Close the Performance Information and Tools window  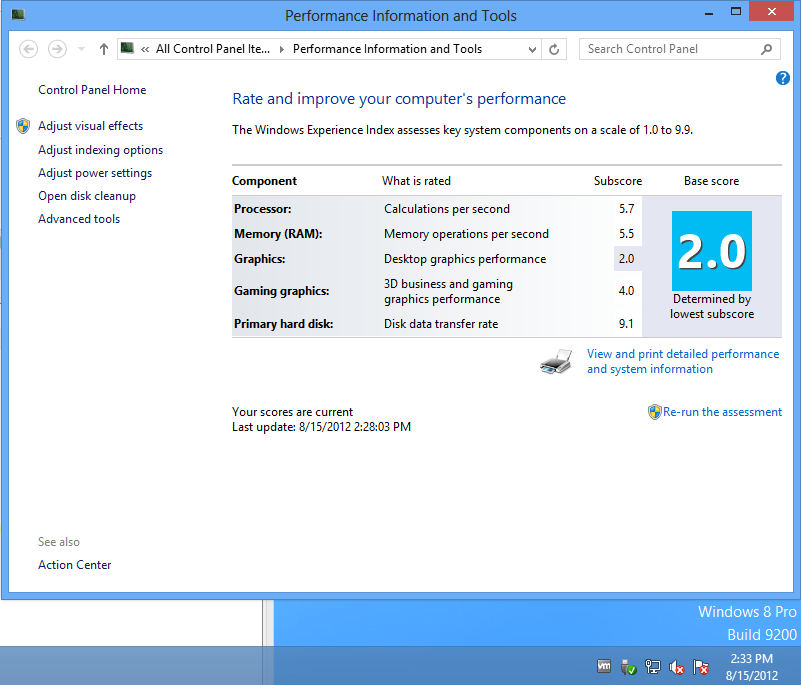(x=772, y=11)
